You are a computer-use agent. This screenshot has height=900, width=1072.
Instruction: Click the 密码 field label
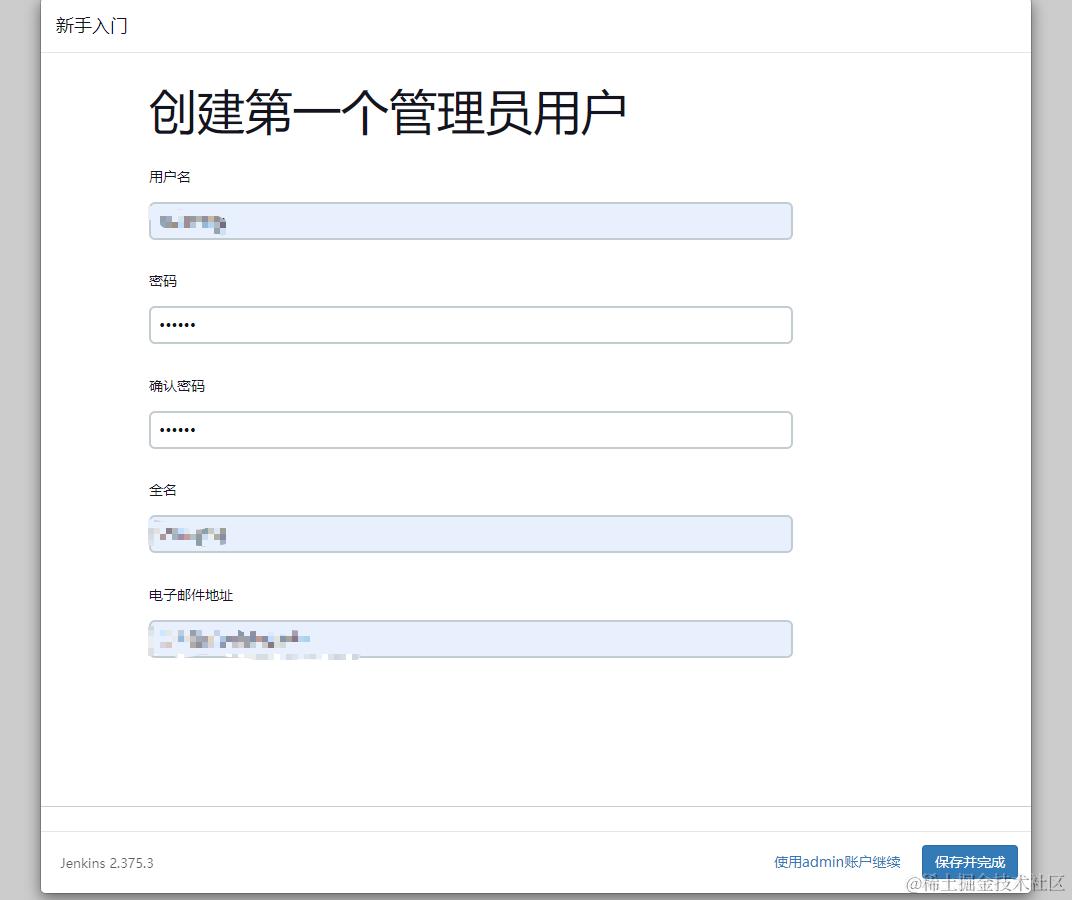click(163, 281)
